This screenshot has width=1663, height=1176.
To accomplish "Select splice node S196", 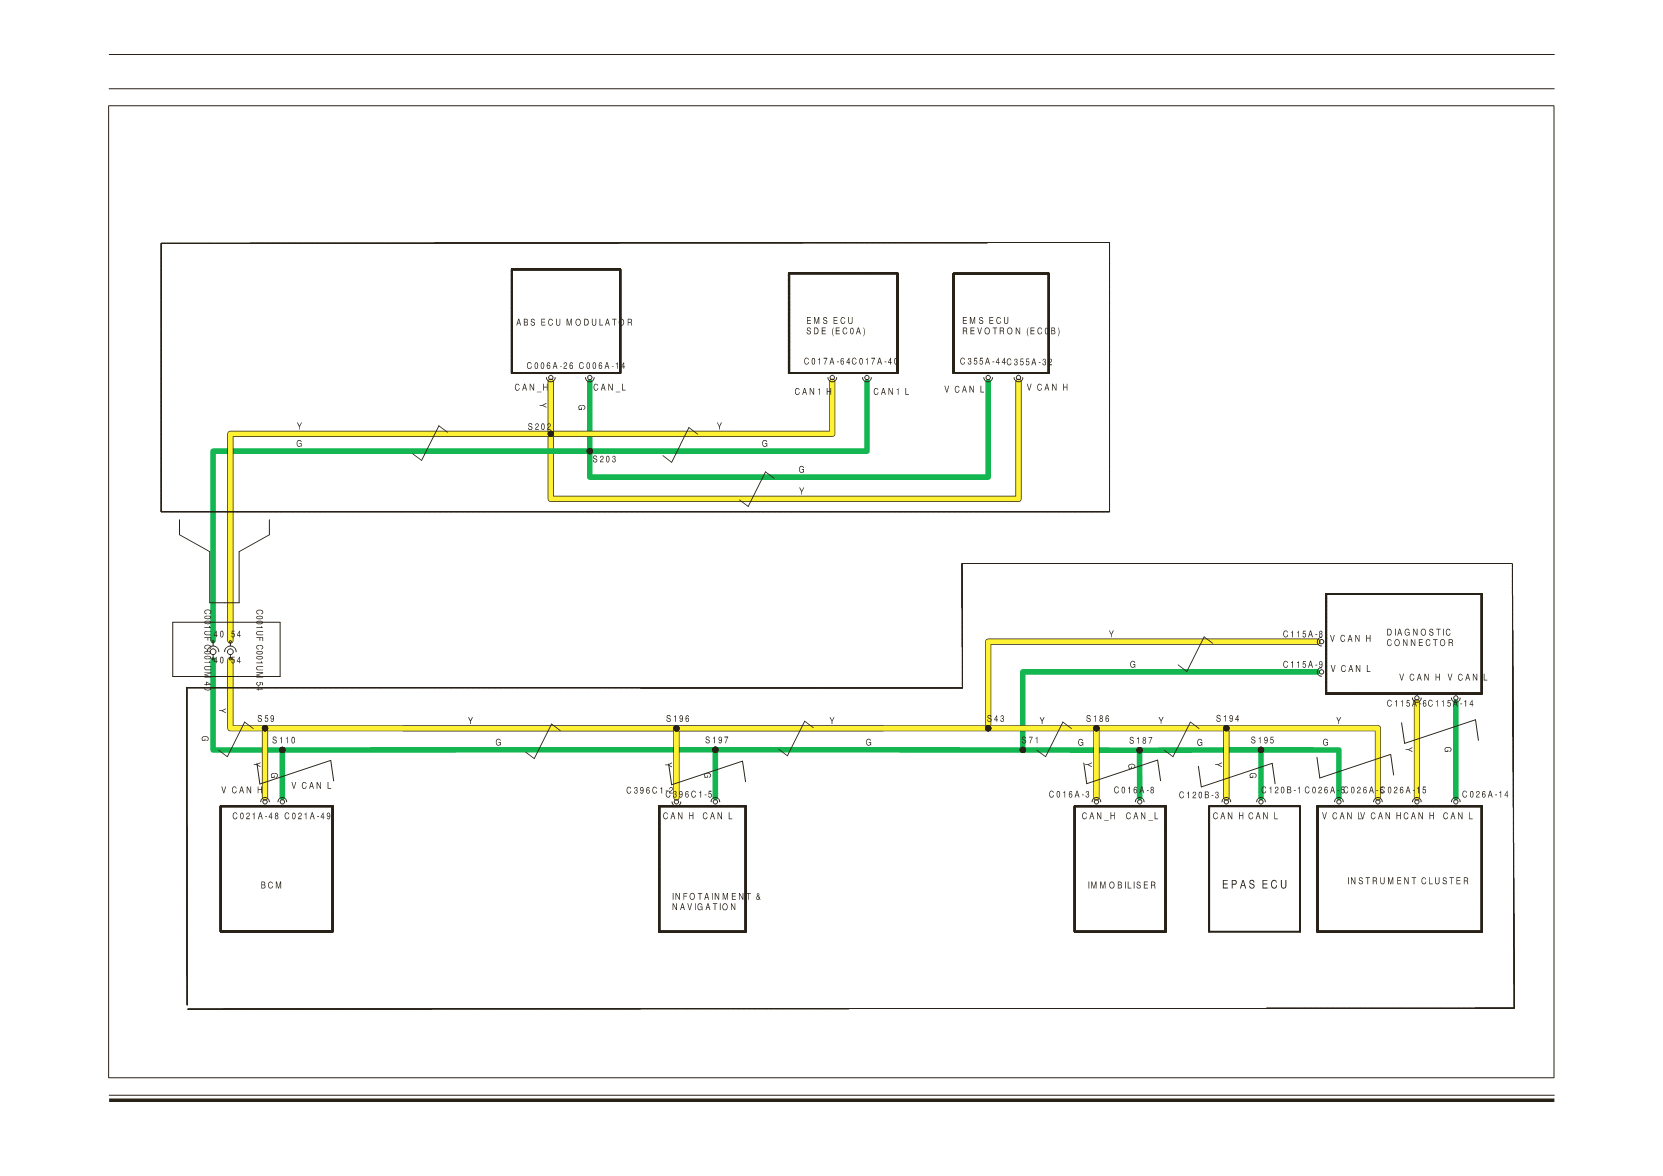I will [676, 729].
